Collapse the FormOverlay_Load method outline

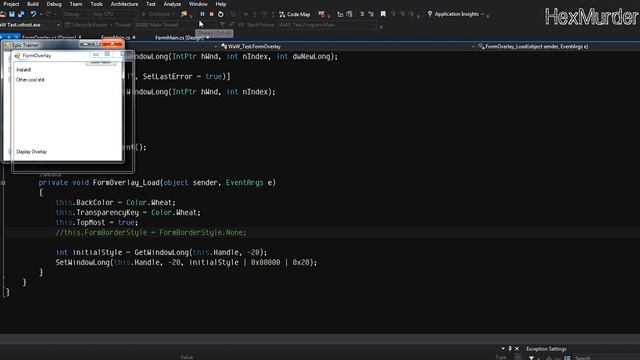(3, 183)
